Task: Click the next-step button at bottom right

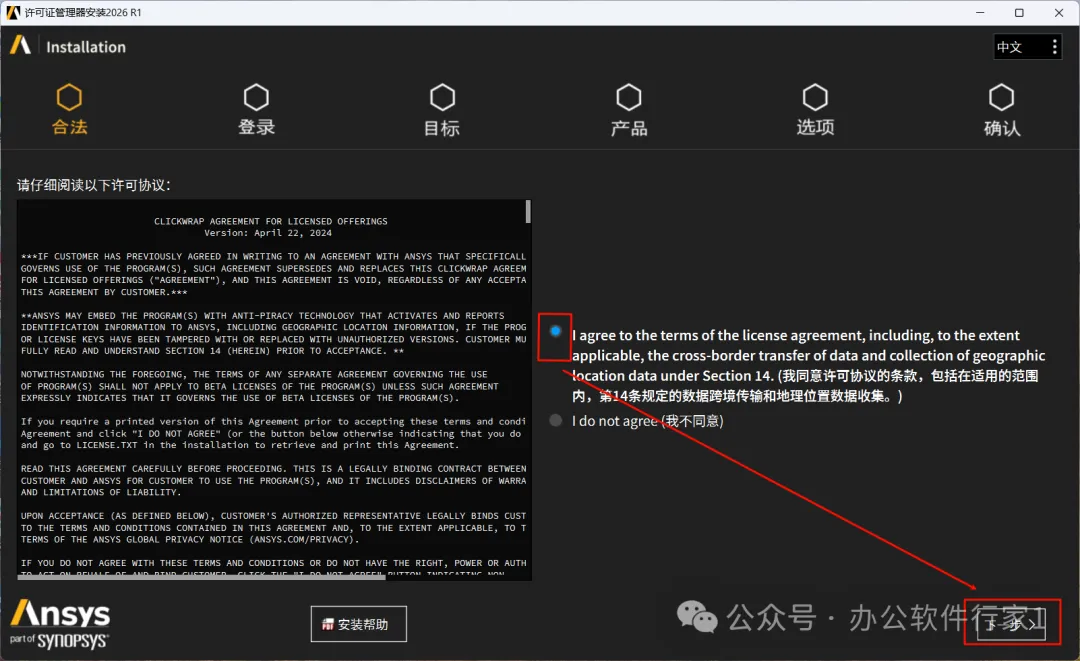Action: [x=1011, y=624]
